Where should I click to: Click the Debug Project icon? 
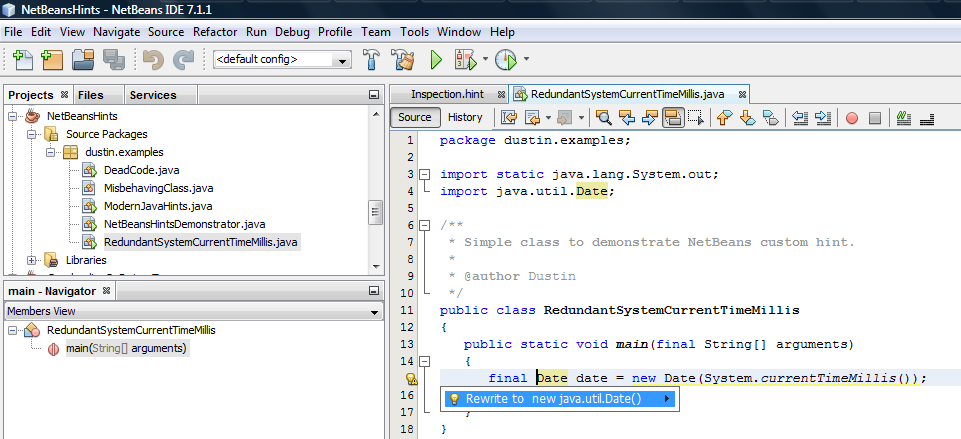465,59
